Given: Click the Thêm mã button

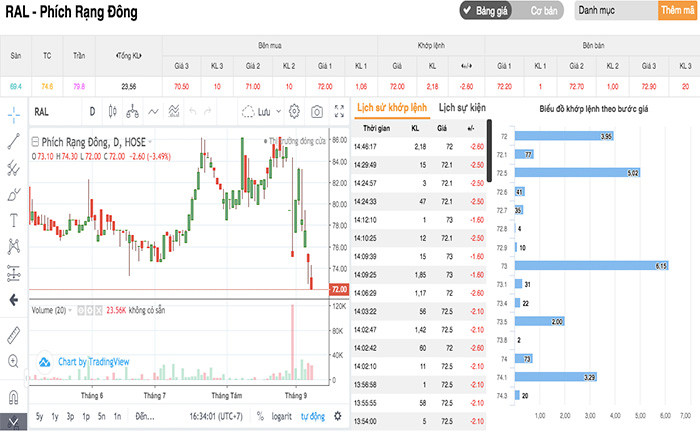Looking at the screenshot, I should (x=676, y=11).
